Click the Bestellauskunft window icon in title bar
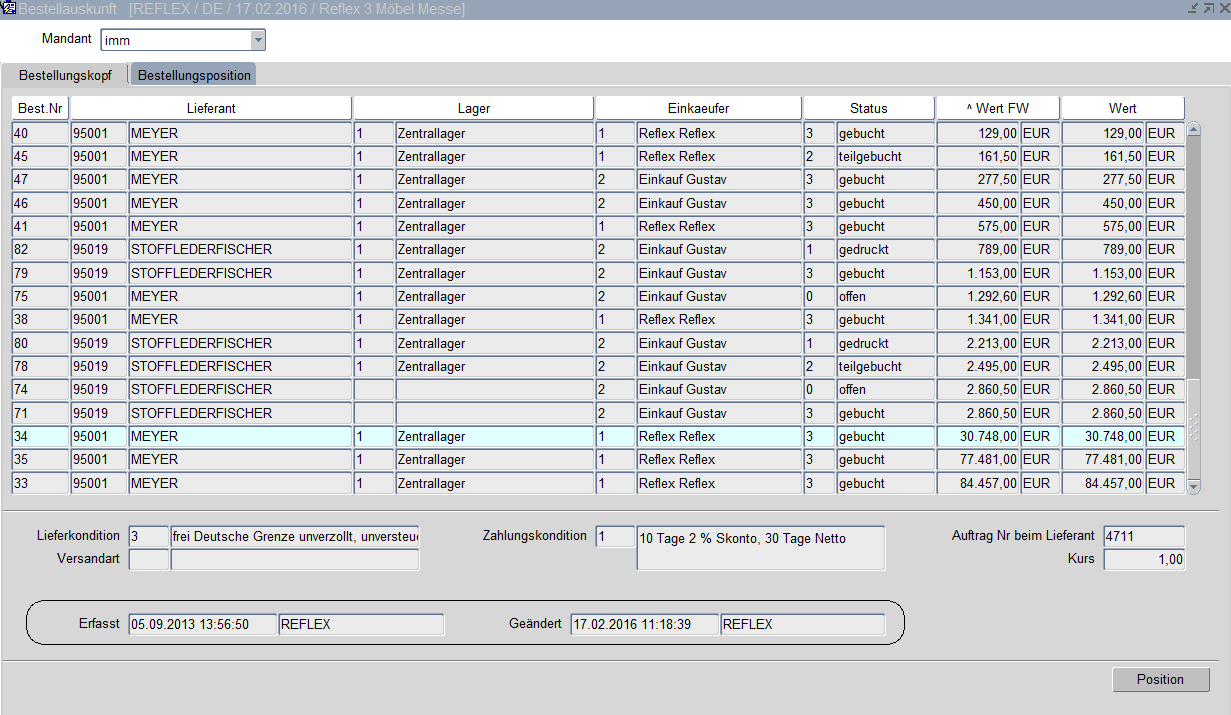Viewport: 1231px width, 715px height. [x=9, y=8]
